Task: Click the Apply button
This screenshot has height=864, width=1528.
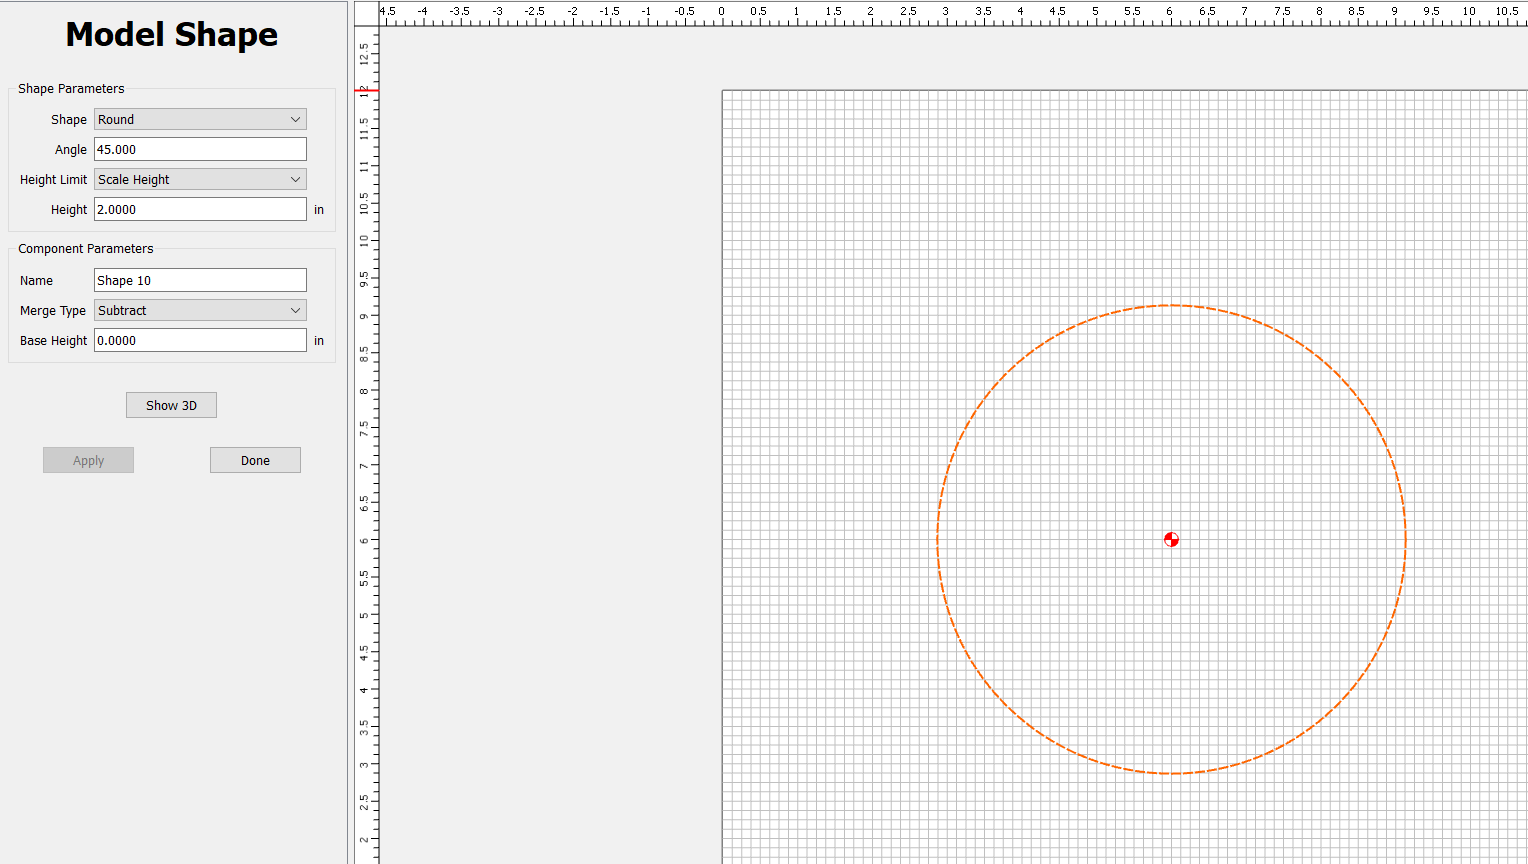Action: click(x=88, y=460)
